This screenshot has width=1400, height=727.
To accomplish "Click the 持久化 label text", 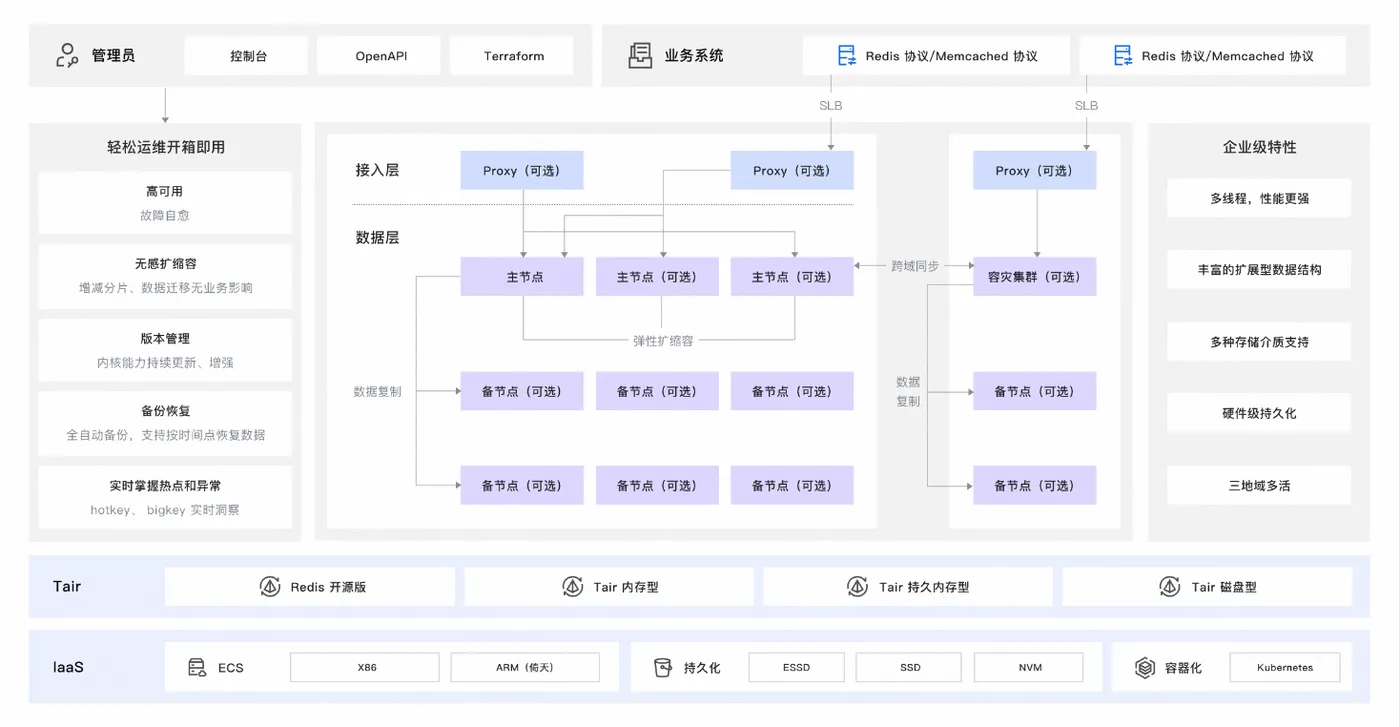I will (702, 668).
